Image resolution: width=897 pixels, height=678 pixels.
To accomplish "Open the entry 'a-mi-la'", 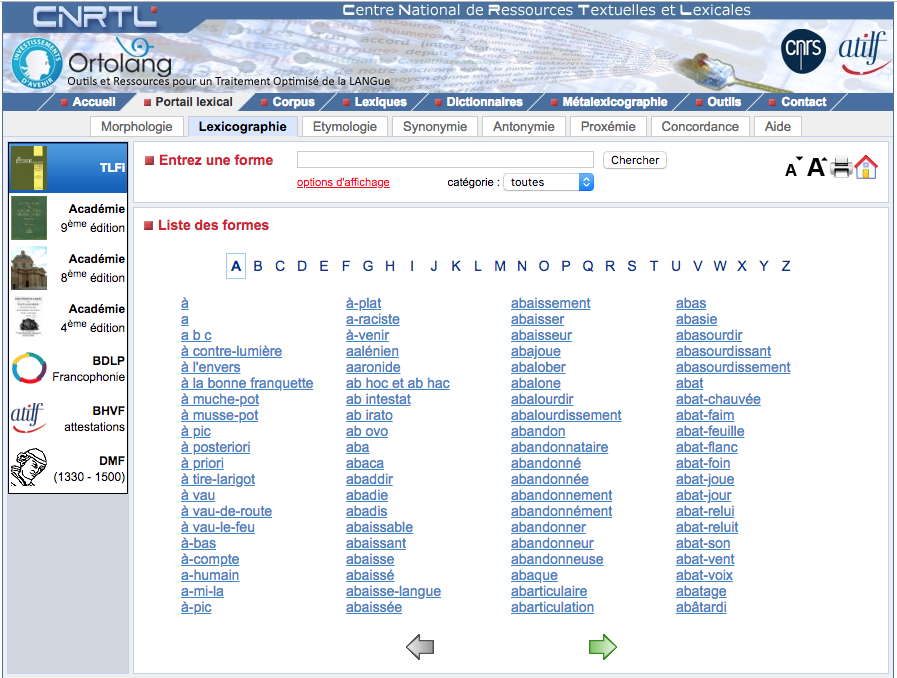I will pyautogui.click(x=202, y=591).
